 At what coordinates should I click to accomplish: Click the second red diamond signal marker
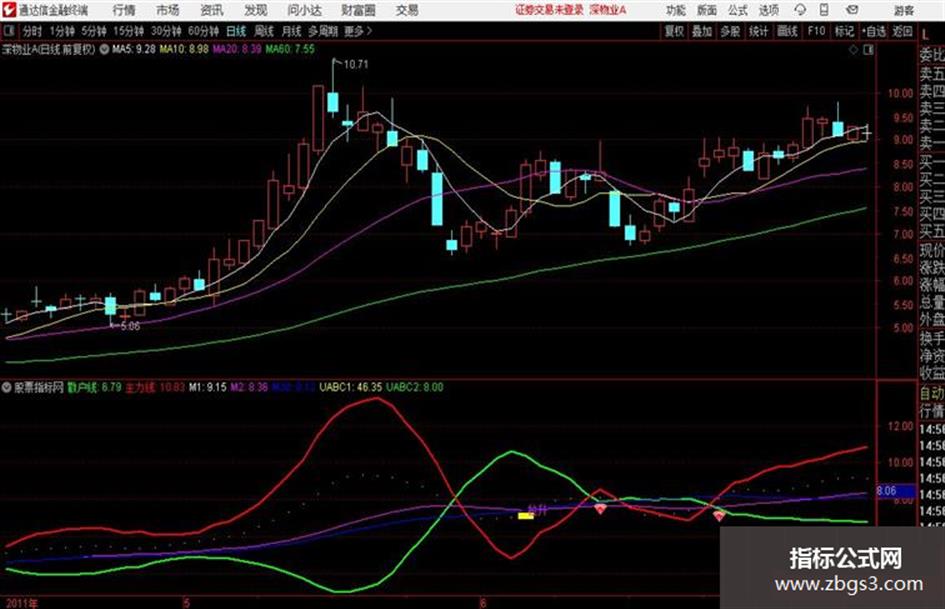pos(719,516)
